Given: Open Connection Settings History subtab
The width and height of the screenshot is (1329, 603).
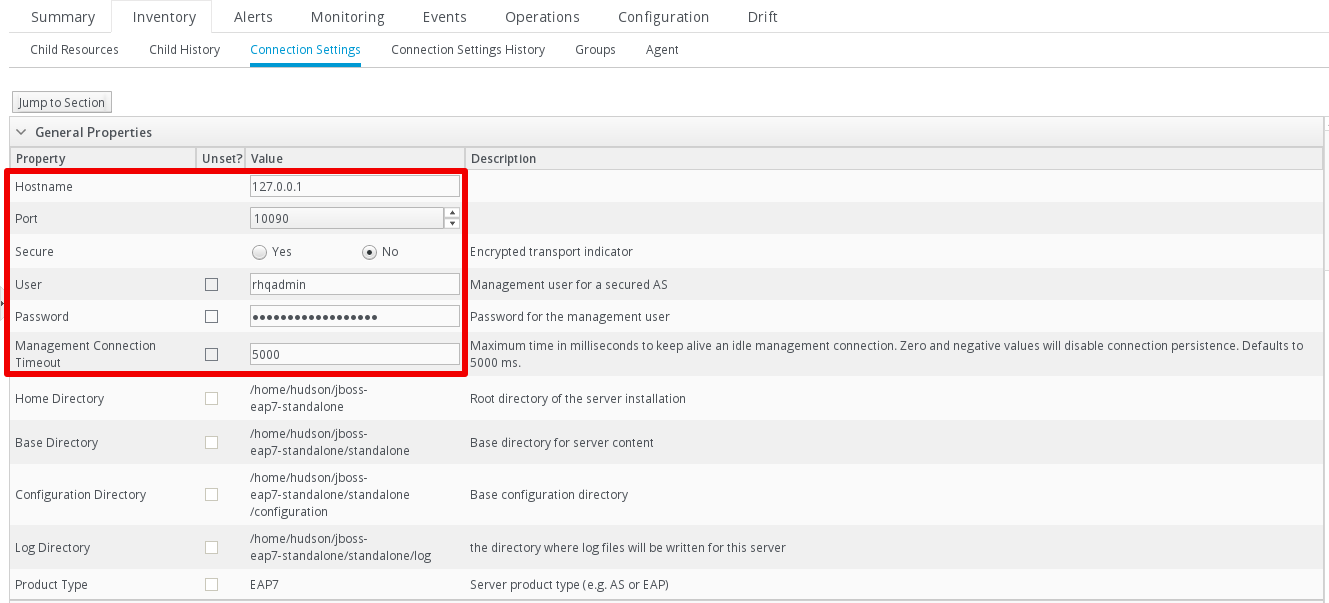Looking at the screenshot, I should click(x=468, y=49).
